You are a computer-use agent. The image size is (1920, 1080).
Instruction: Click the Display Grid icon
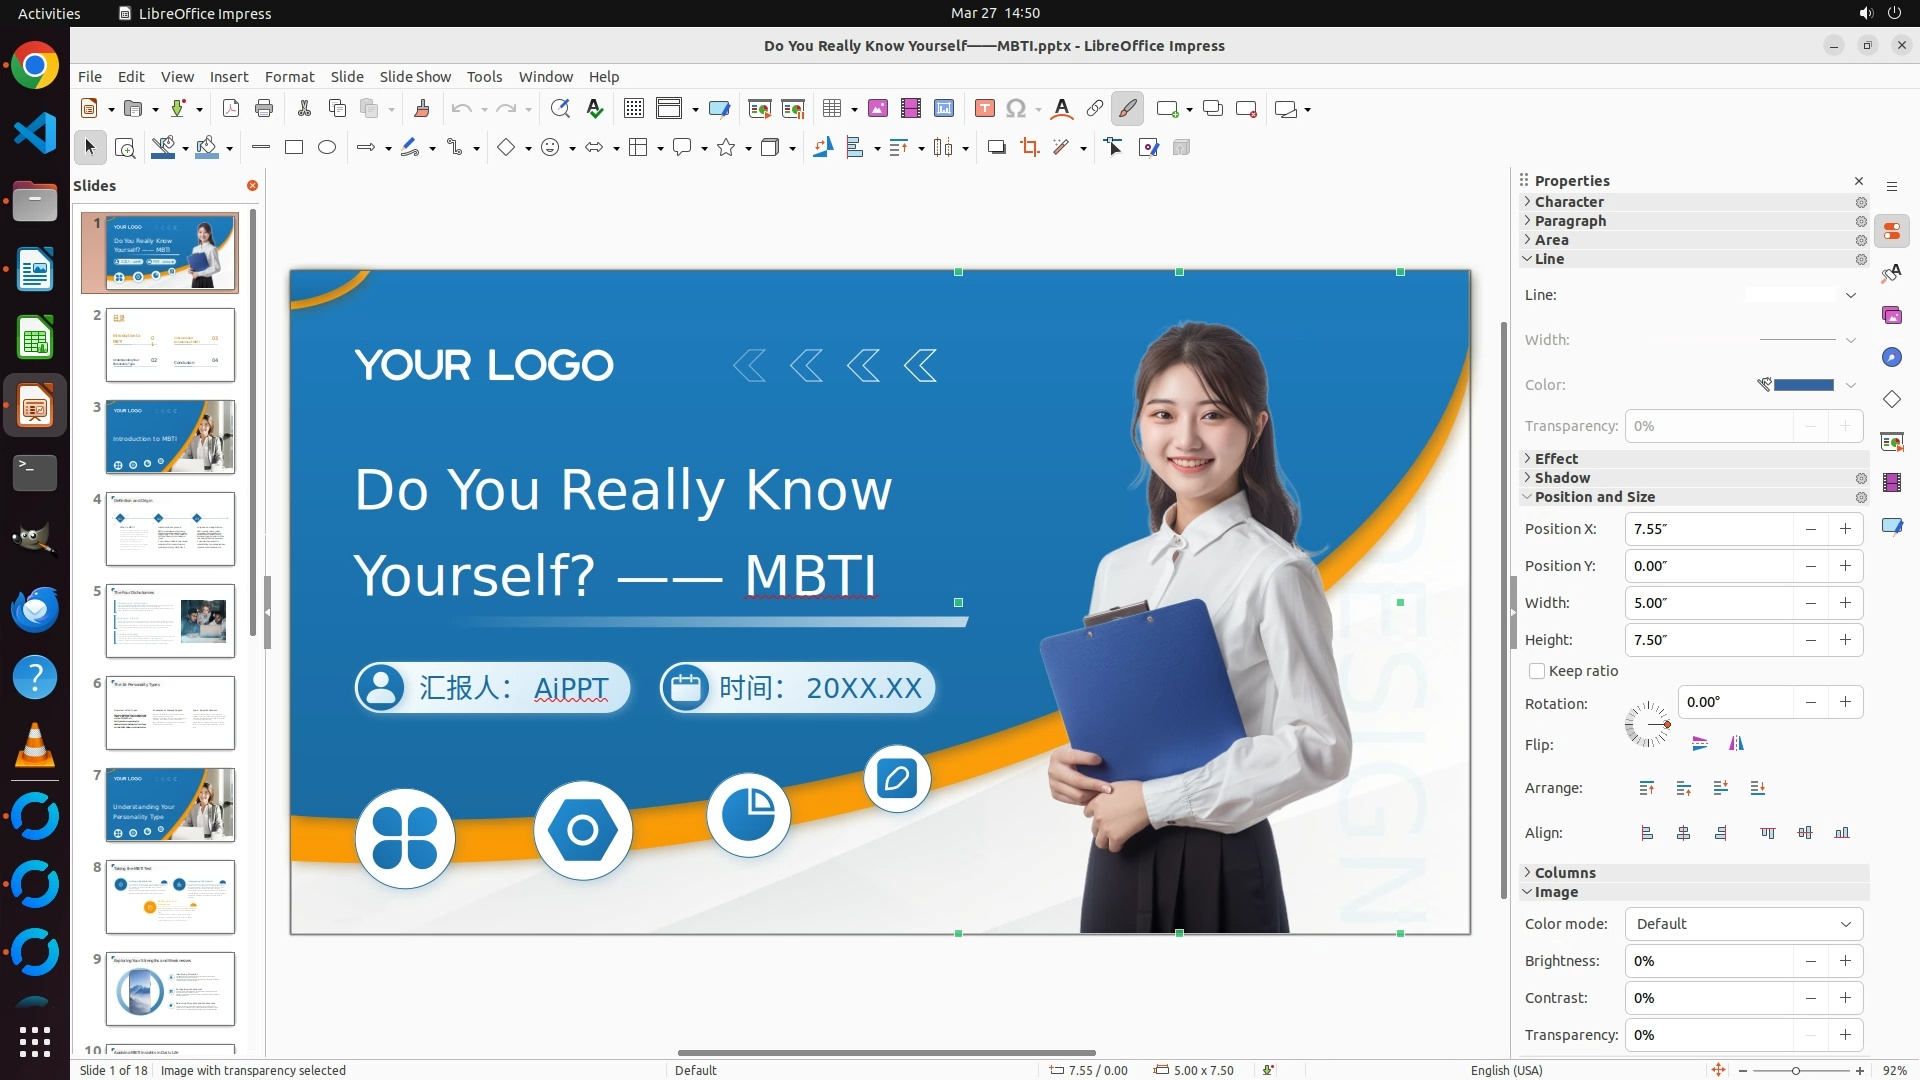633,109
